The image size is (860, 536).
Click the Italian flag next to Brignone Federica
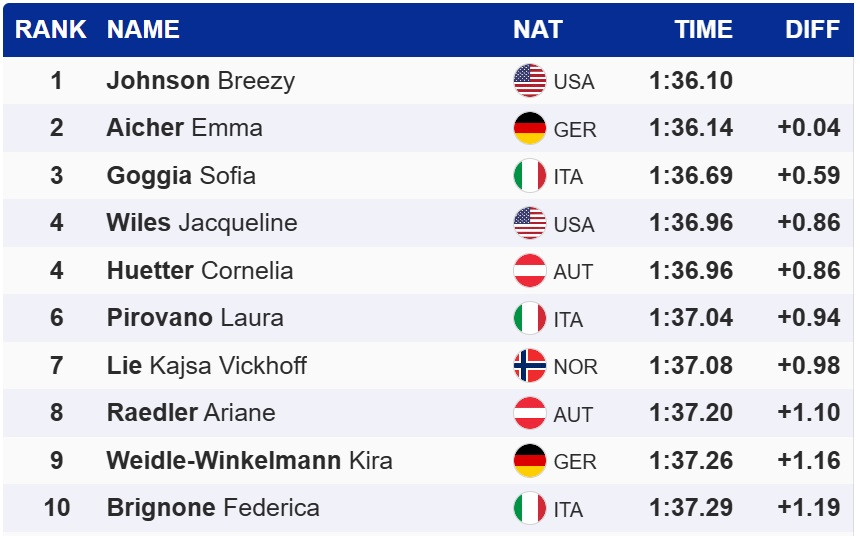(529, 508)
